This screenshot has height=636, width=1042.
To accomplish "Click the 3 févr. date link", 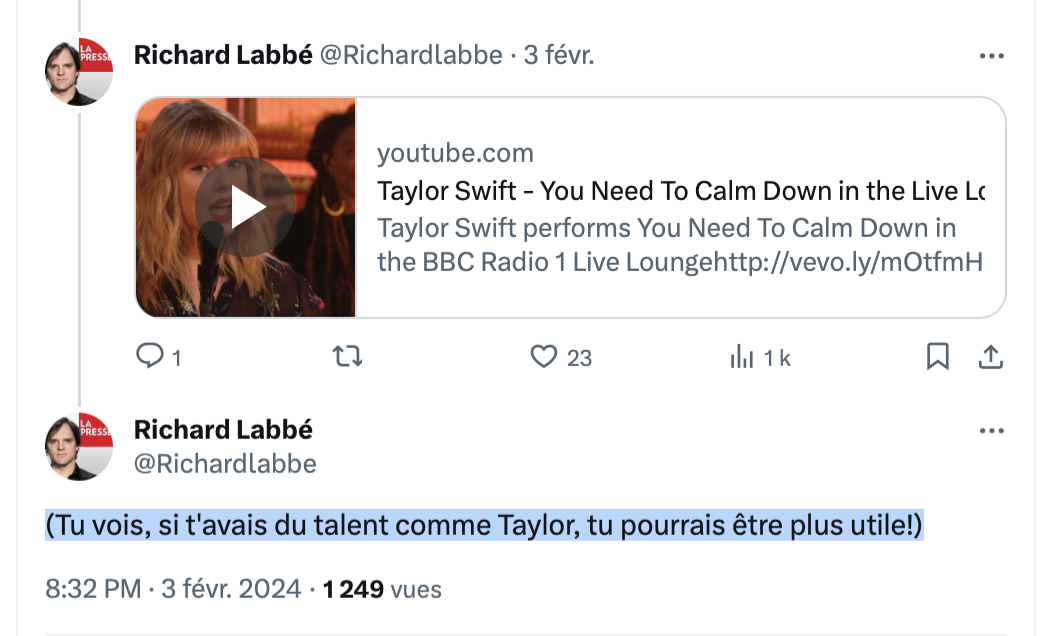I will 559,55.
